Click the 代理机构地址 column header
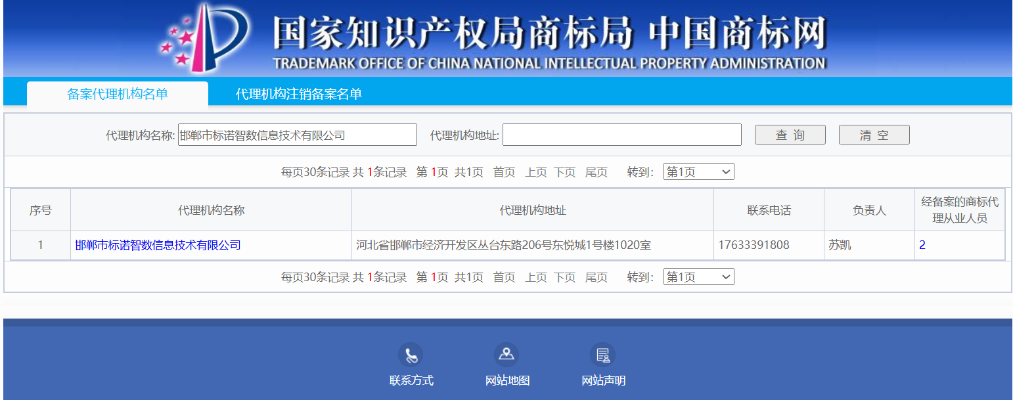The width and height of the screenshot is (1013, 400). click(533, 210)
